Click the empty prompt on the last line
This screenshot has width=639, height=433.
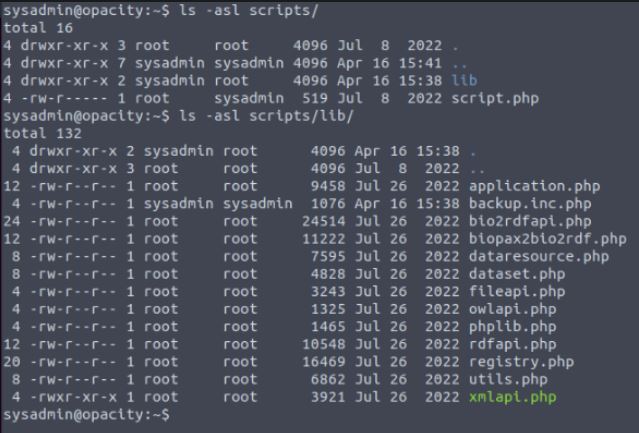click(86, 415)
